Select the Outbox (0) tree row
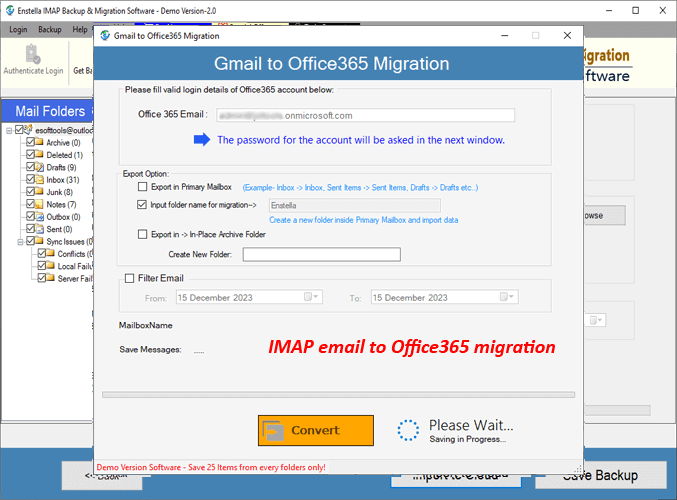 pos(63,217)
